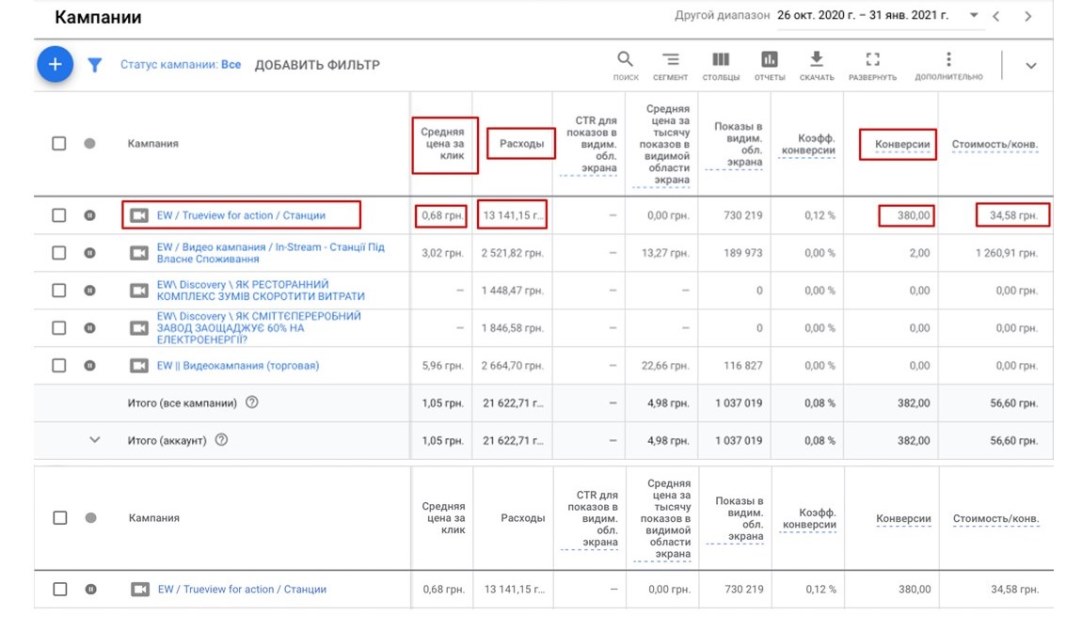Sort by the Расходы column in the top table header
The image size is (1082, 631).
(x=522, y=144)
